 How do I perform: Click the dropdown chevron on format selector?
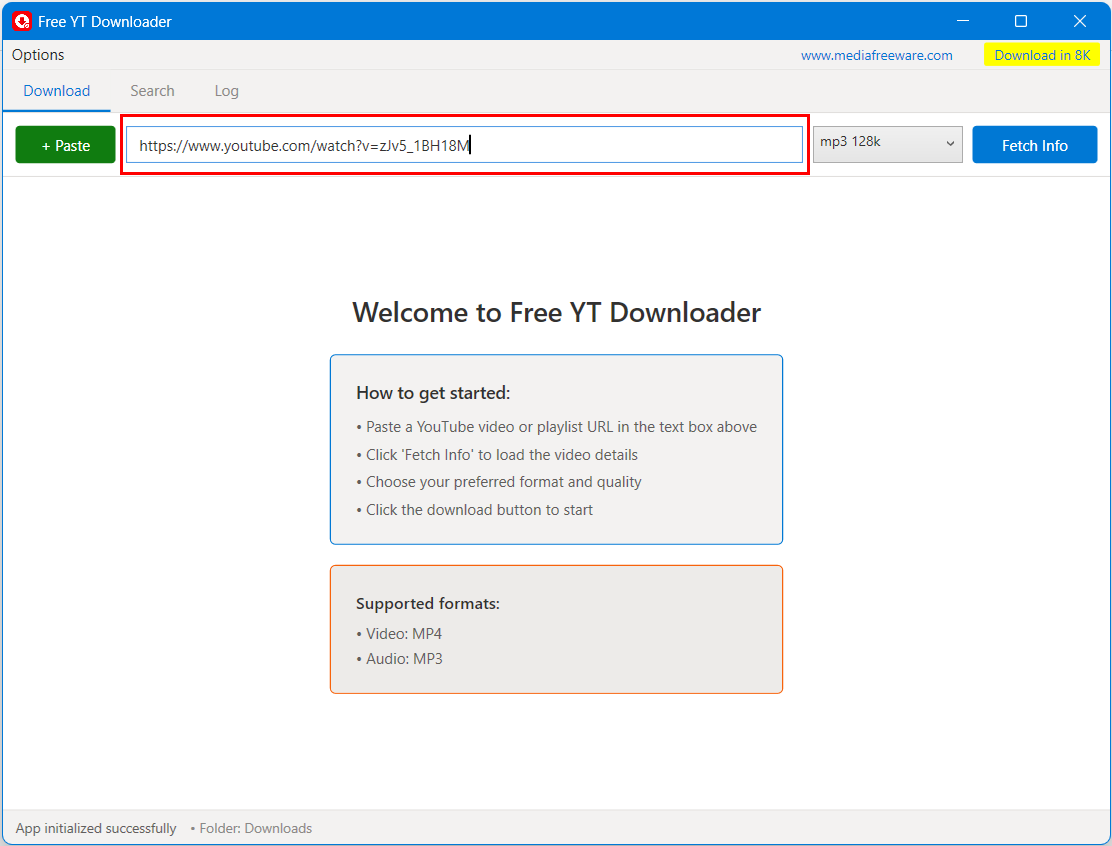[x=949, y=143]
